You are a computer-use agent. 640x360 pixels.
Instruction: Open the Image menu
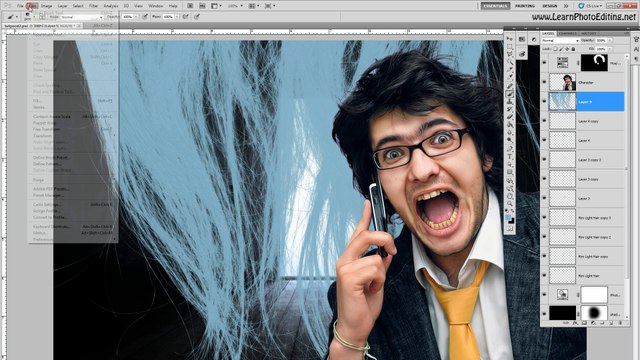pos(46,6)
